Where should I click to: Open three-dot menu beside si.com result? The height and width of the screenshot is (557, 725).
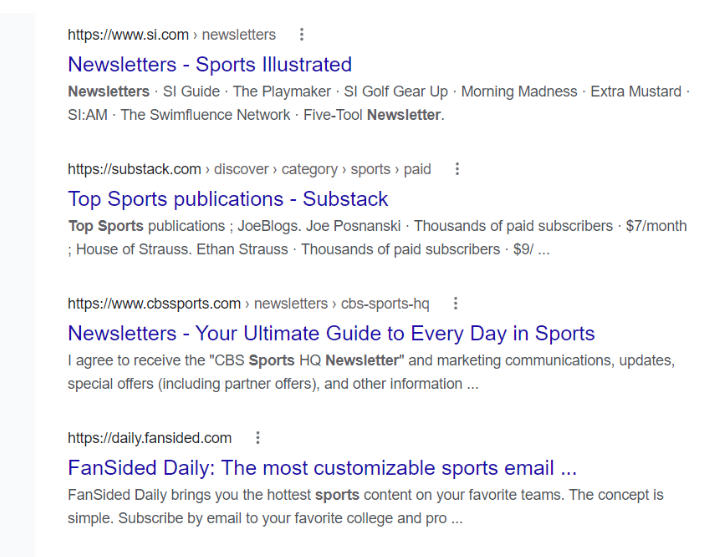pyautogui.click(x=303, y=35)
